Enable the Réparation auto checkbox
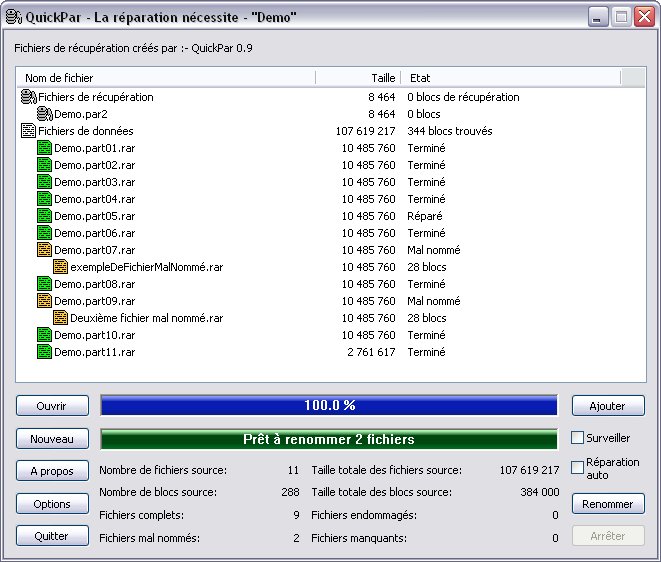661x562 pixels. pos(577,468)
